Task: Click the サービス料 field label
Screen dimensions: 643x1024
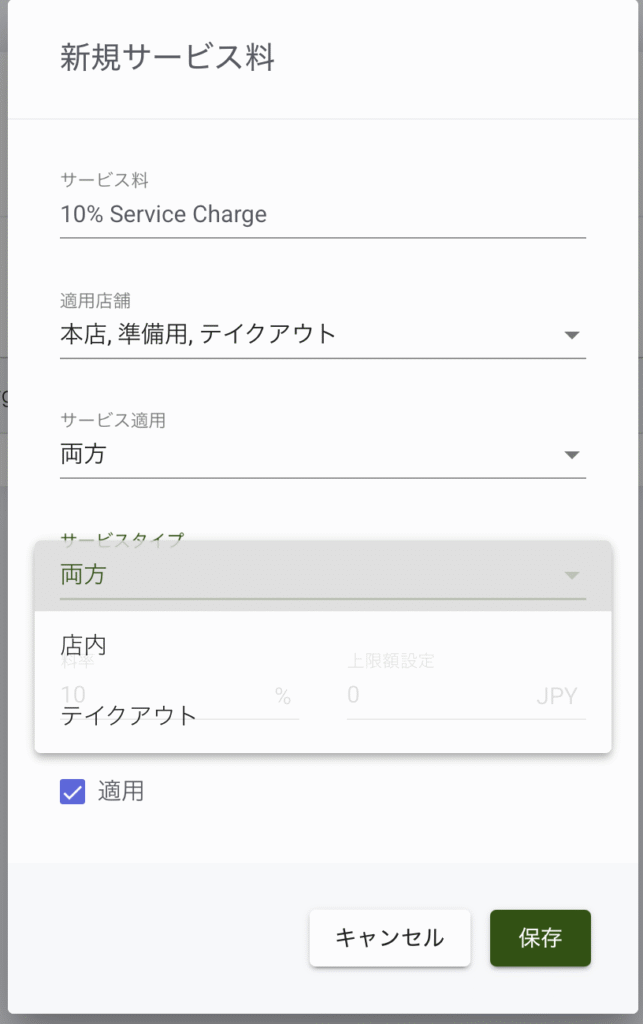Action: tap(104, 180)
